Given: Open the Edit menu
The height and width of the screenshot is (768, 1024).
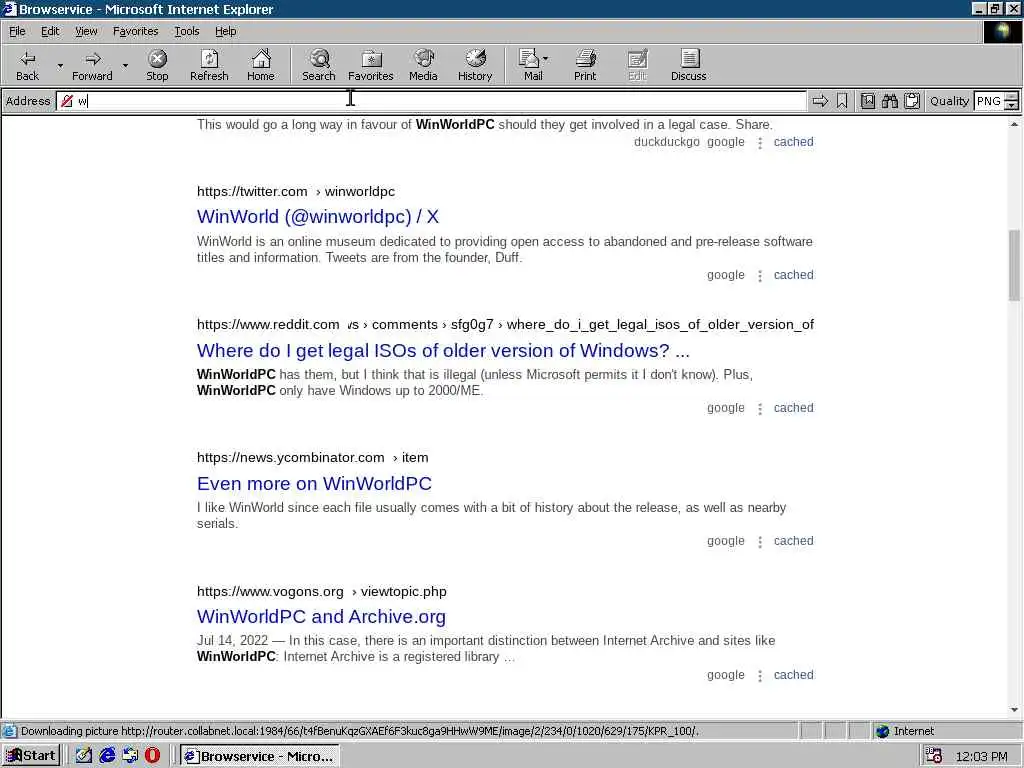Looking at the screenshot, I should pyautogui.click(x=50, y=31).
